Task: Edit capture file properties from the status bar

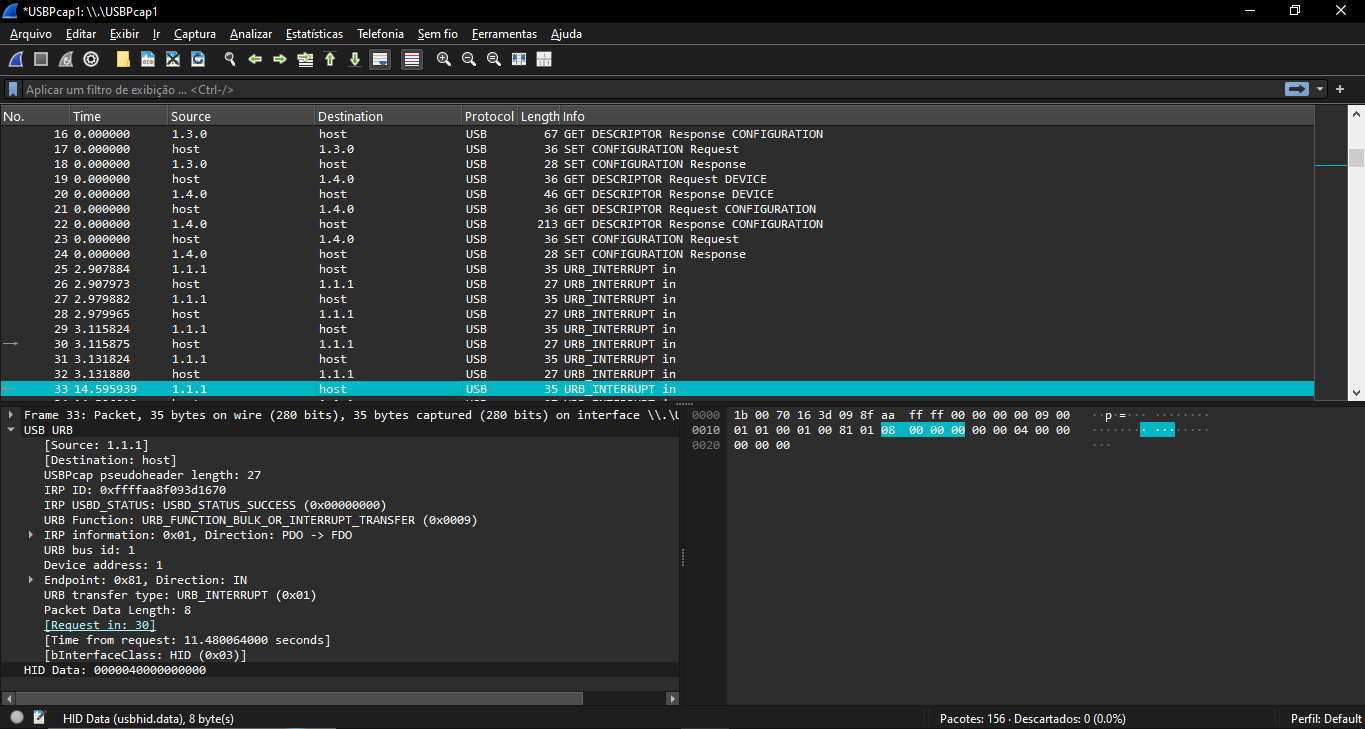Action: tap(40, 717)
